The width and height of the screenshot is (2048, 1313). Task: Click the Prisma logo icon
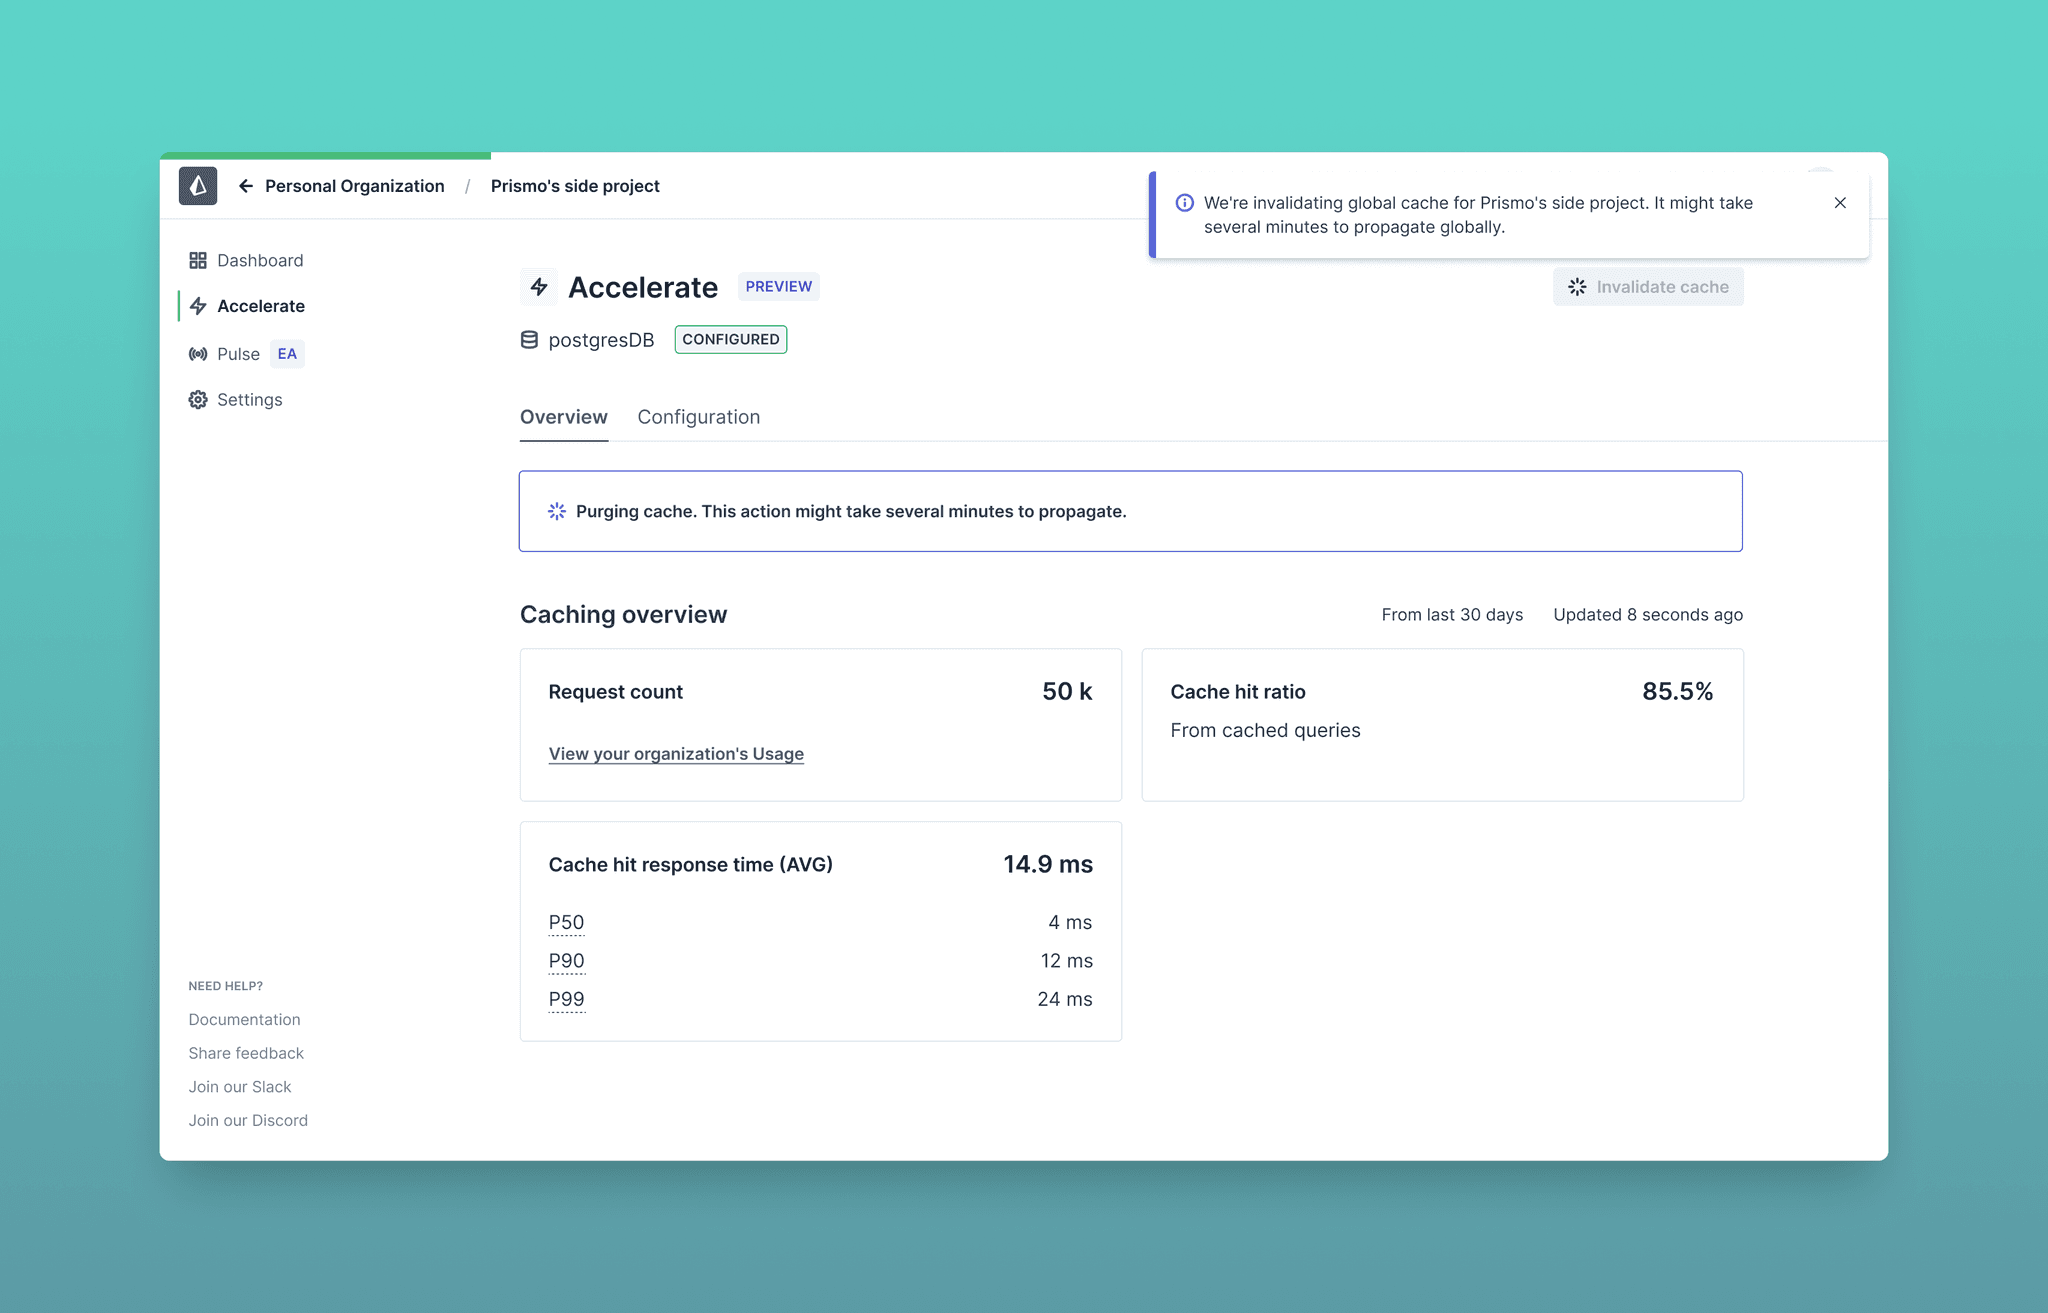(198, 186)
